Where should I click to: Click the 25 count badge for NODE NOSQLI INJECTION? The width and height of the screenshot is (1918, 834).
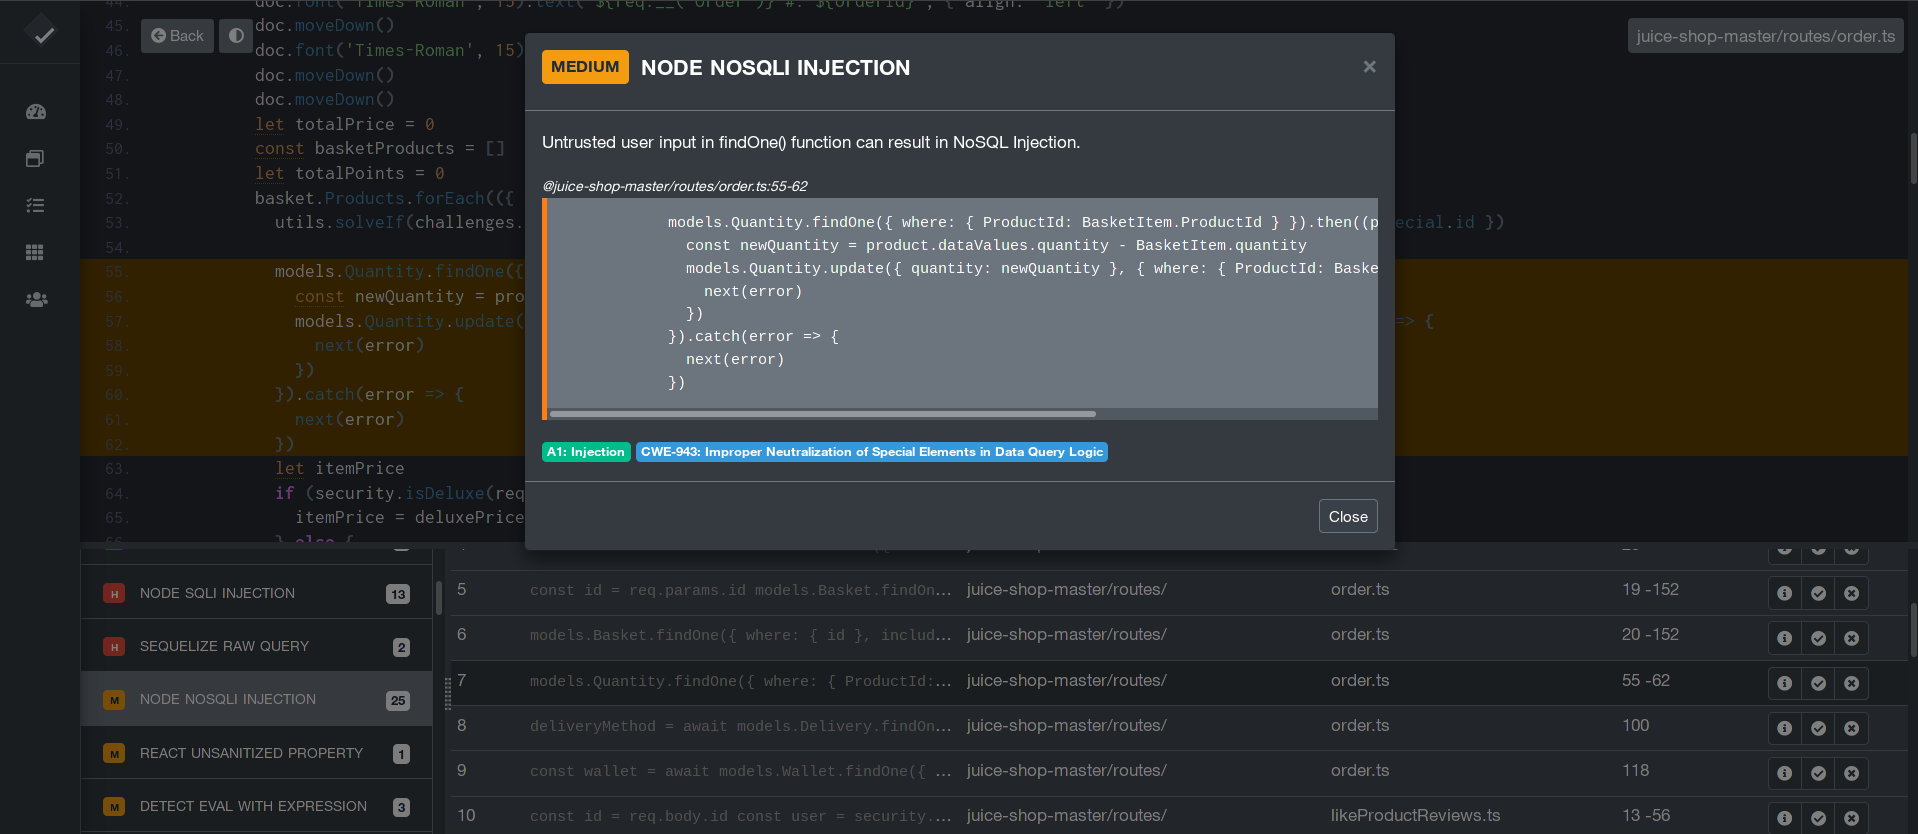tap(398, 700)
